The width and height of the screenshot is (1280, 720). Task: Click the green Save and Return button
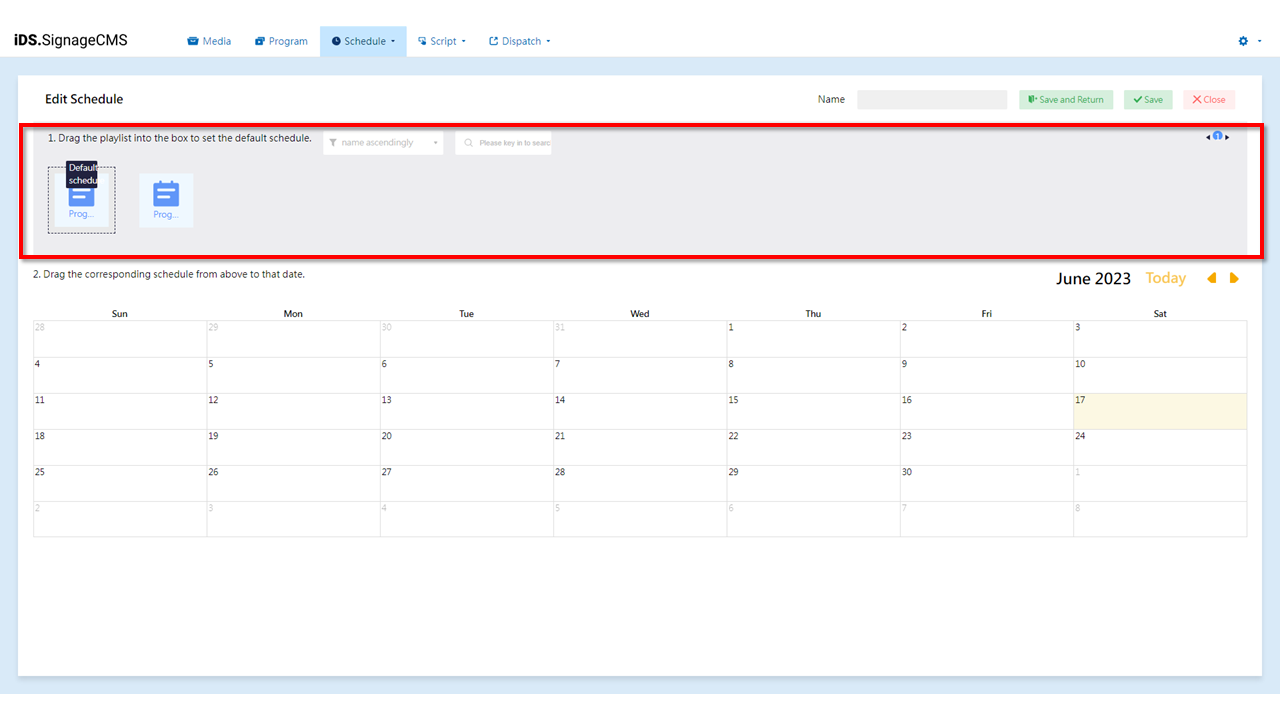pos(1065,99)
